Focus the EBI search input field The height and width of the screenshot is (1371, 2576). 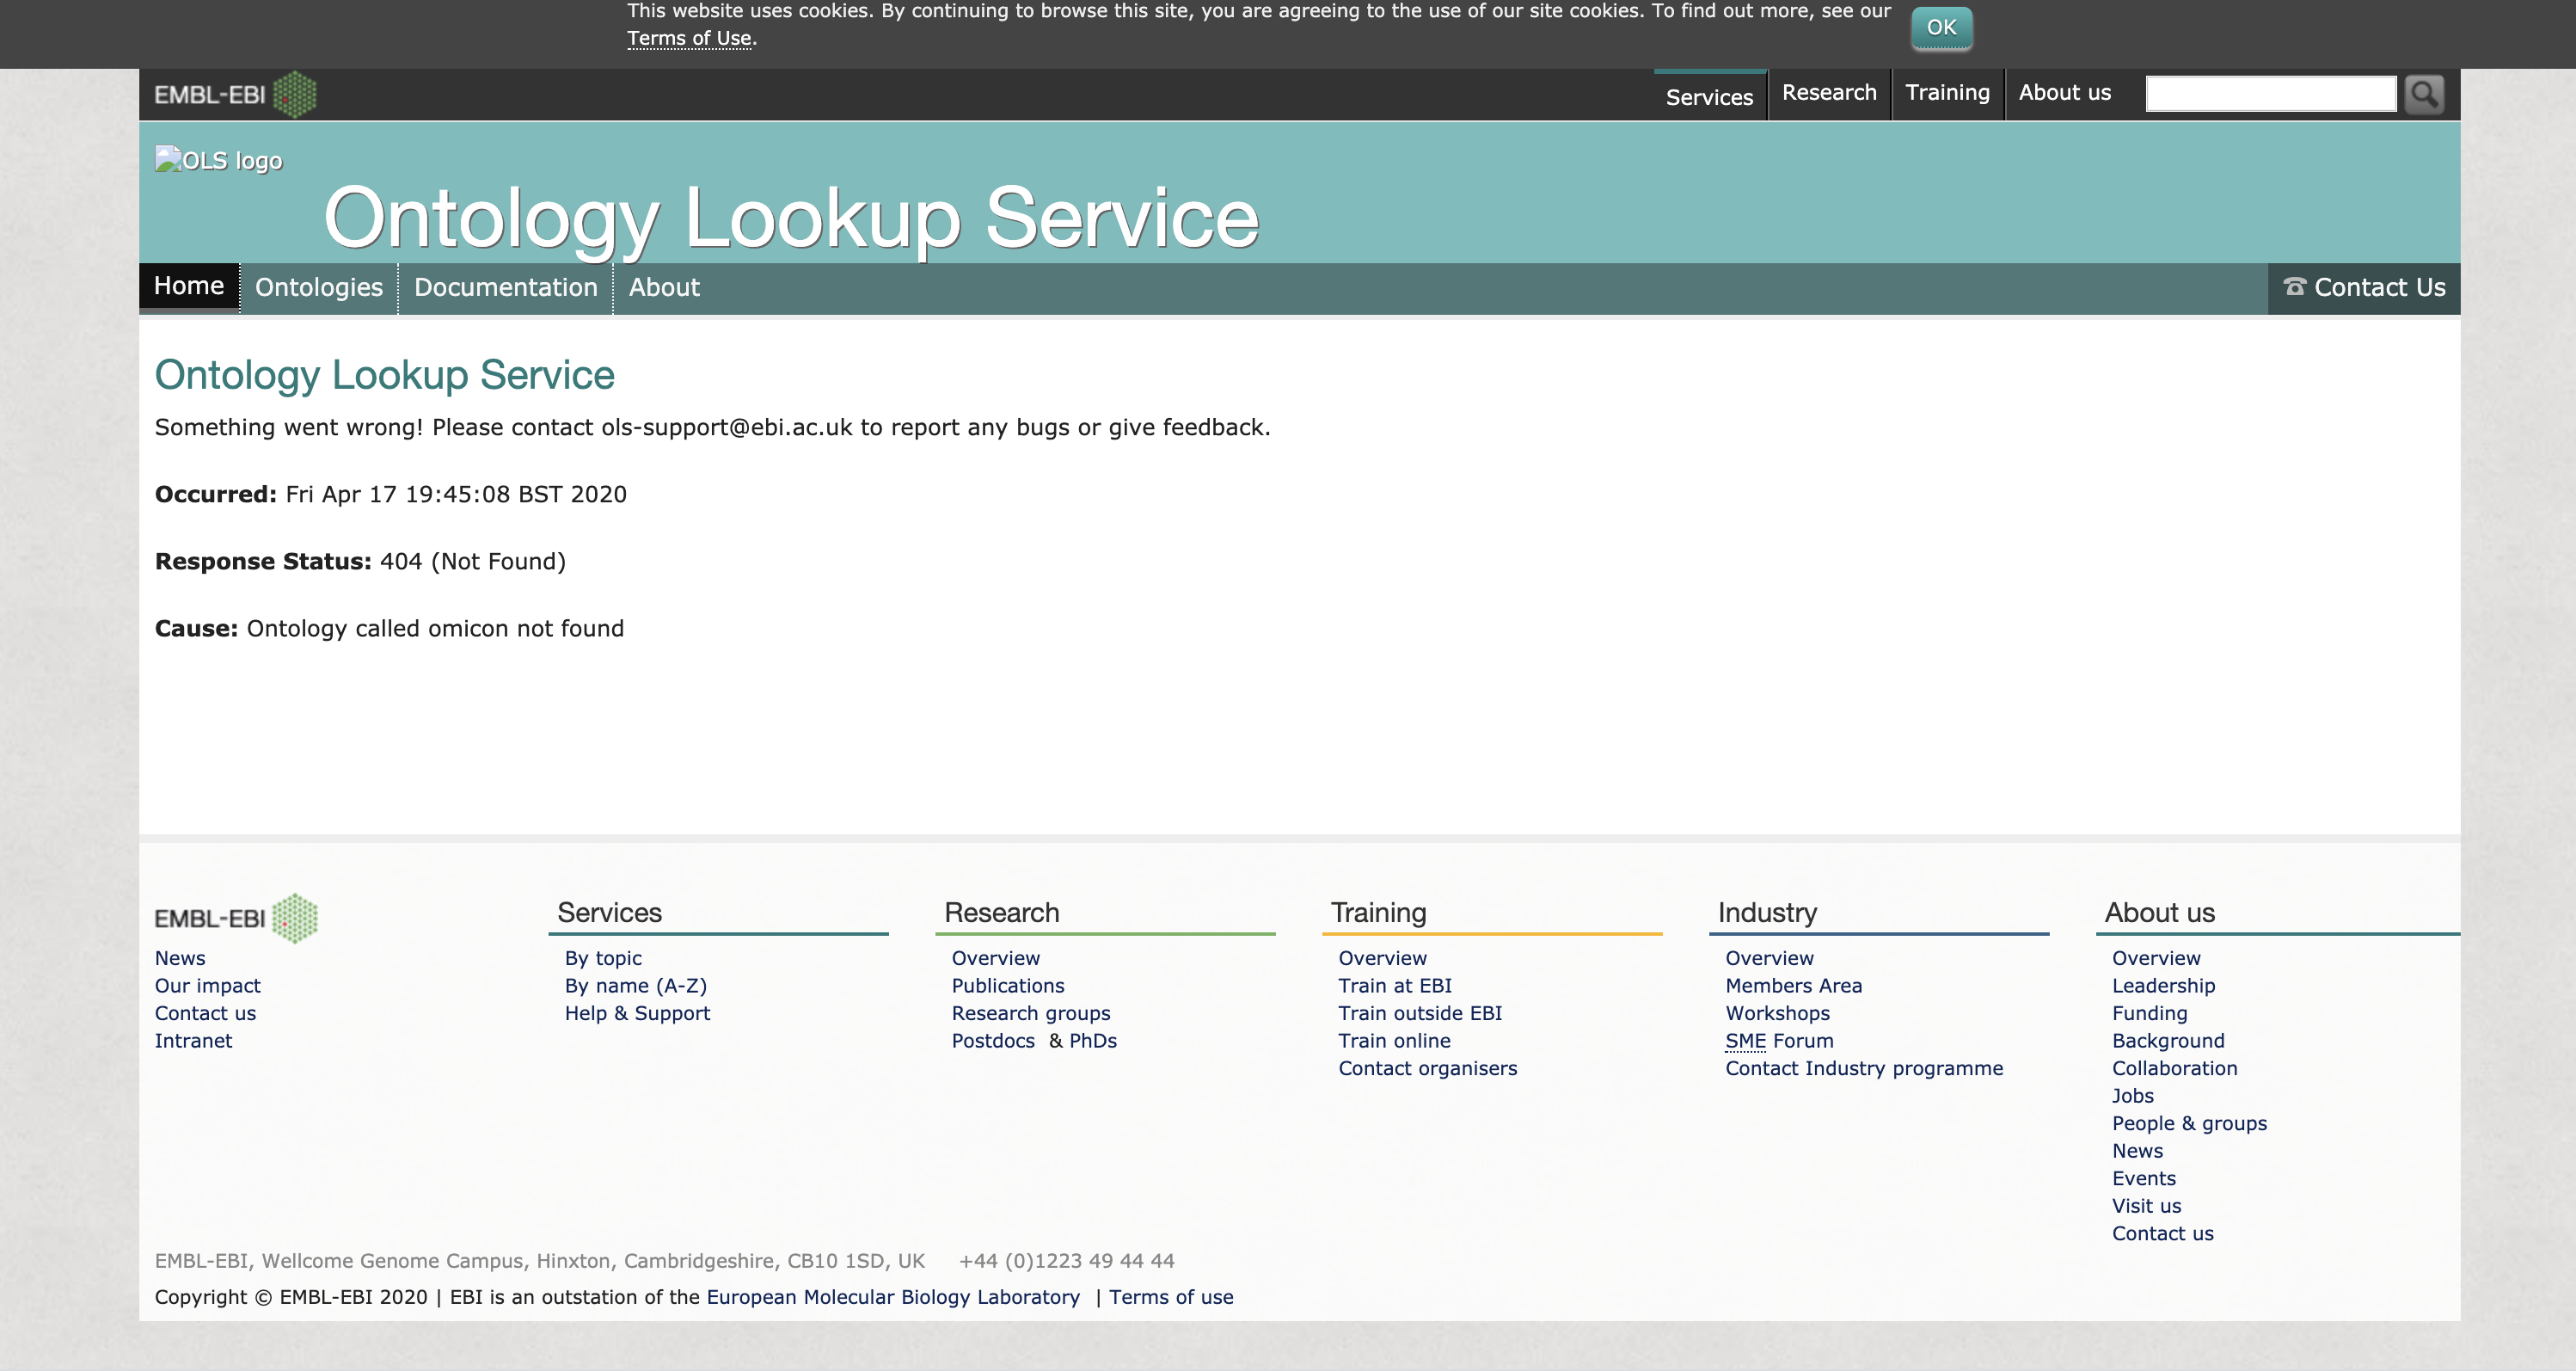coord(2270,94)
